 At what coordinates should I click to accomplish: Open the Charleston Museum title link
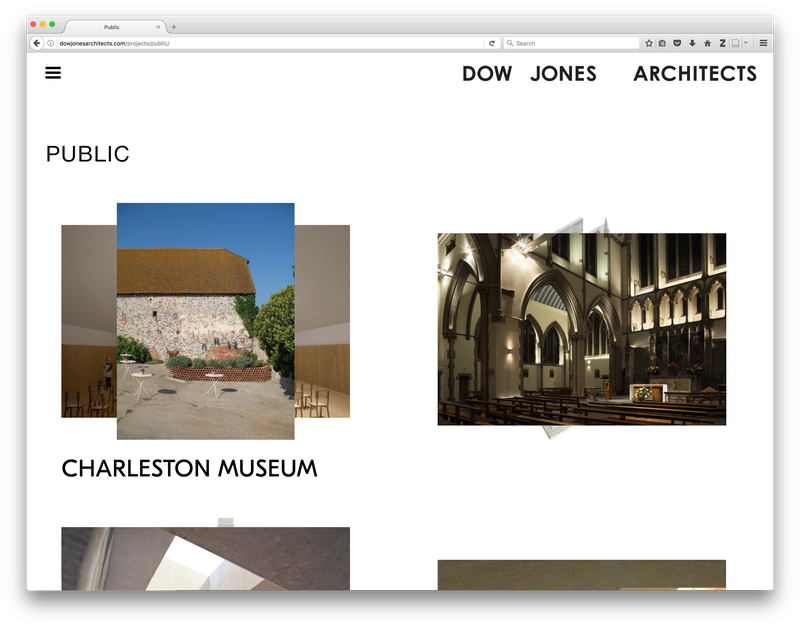coord(189,468)
